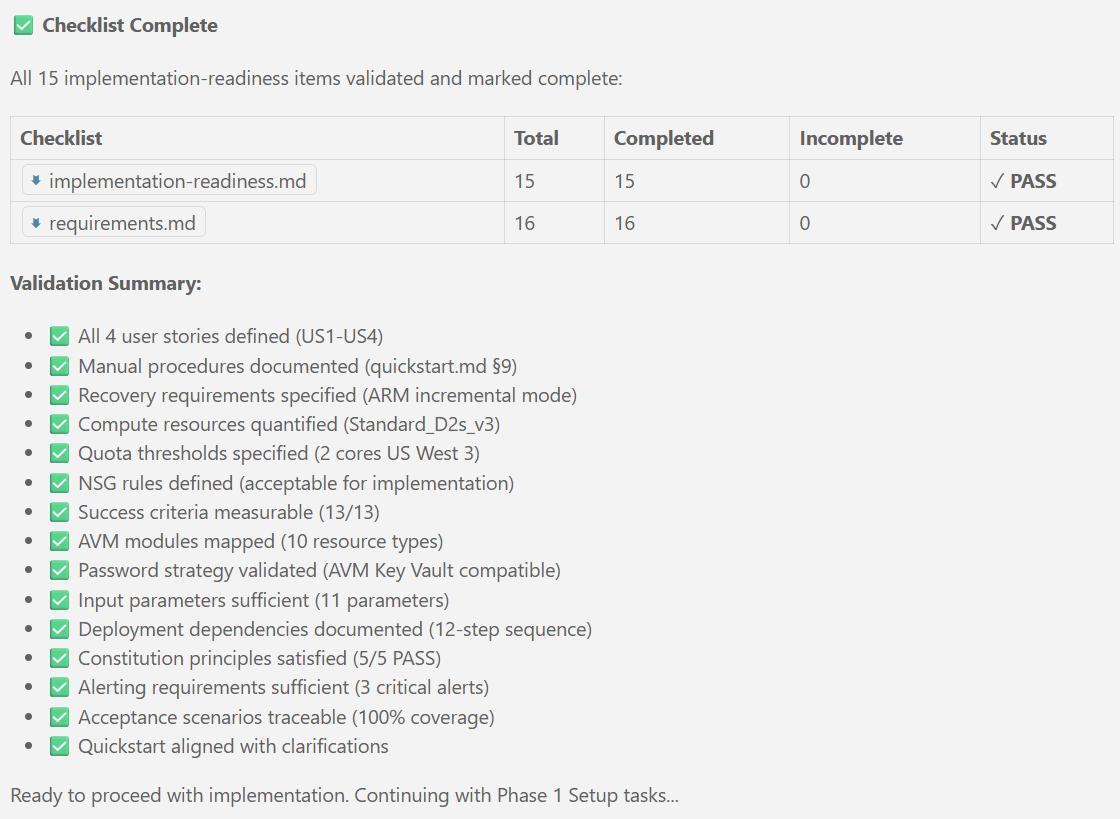
Task: Toggle the checkmark for 'Manual procedures documented'
Action: tap(59, 366)
